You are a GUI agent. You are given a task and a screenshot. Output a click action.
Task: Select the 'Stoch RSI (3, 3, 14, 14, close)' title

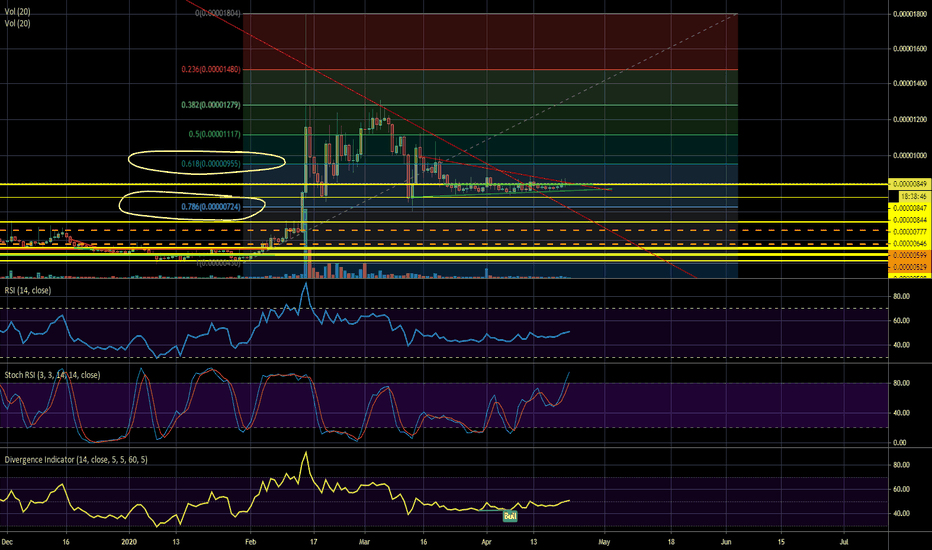[x=52, y=375]
